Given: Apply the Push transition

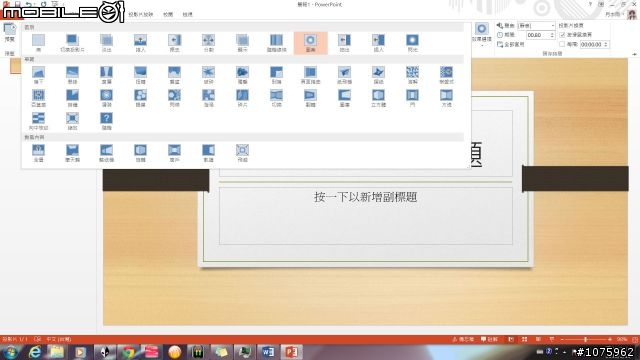Looking at the screenshot, I should 140,43.
